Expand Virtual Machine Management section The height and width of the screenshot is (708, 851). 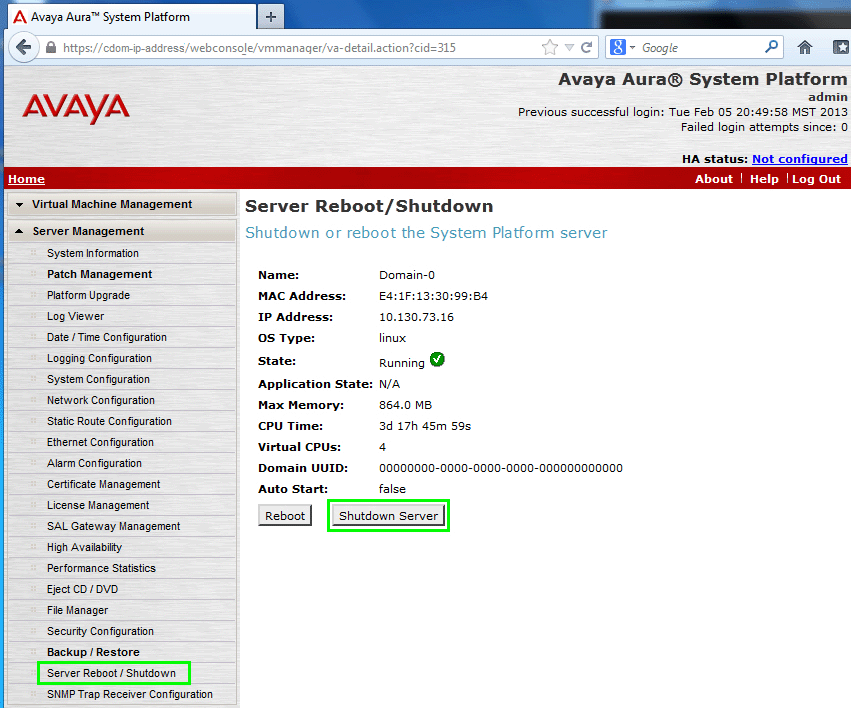point(123,205)
